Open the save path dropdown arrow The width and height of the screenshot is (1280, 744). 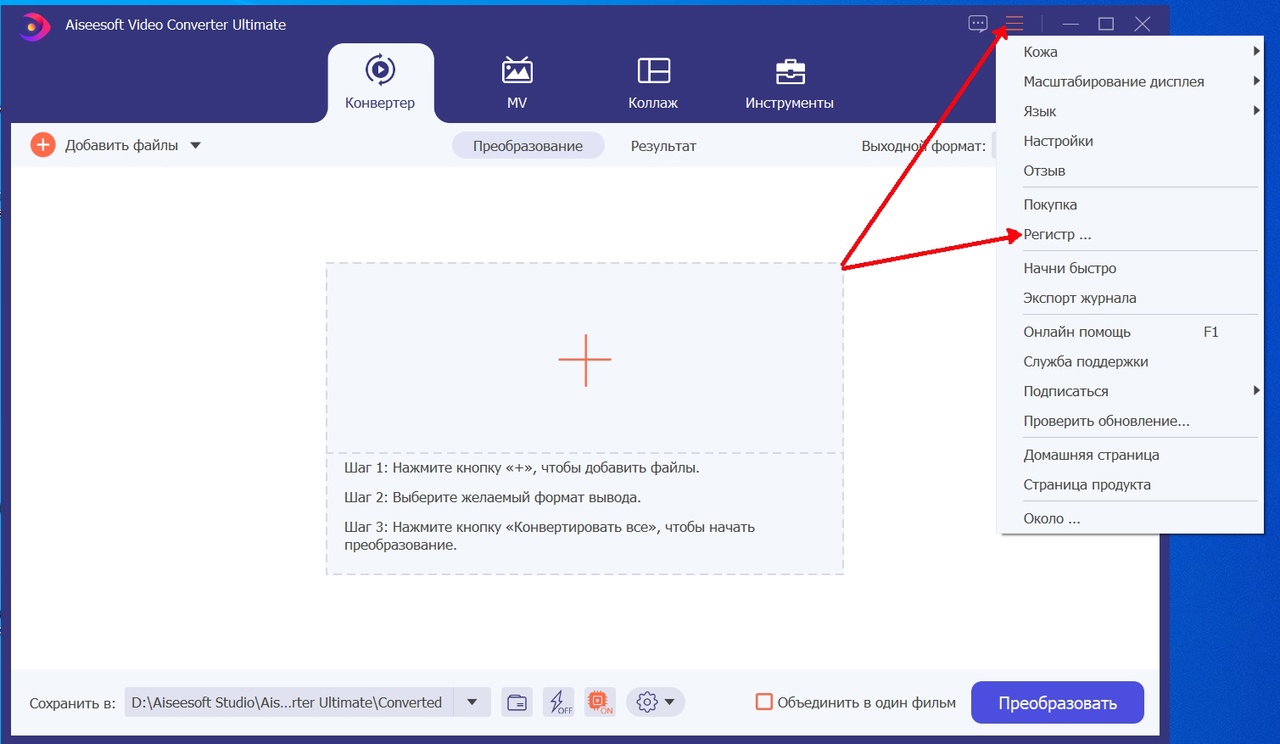coord(472,702)
